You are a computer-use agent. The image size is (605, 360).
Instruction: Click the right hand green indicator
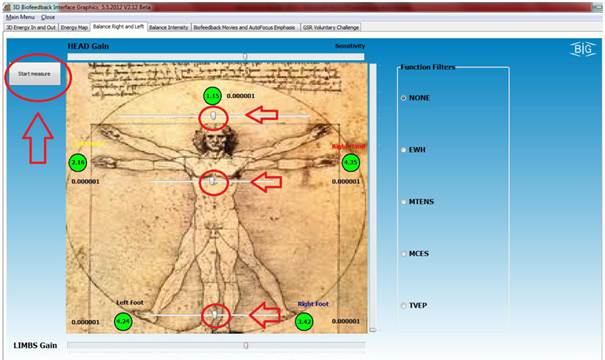tap(351, 162)
